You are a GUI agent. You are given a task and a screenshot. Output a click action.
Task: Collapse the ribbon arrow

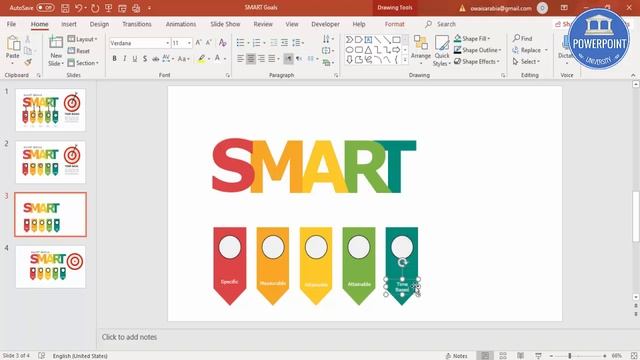click(x=633, y=76)
